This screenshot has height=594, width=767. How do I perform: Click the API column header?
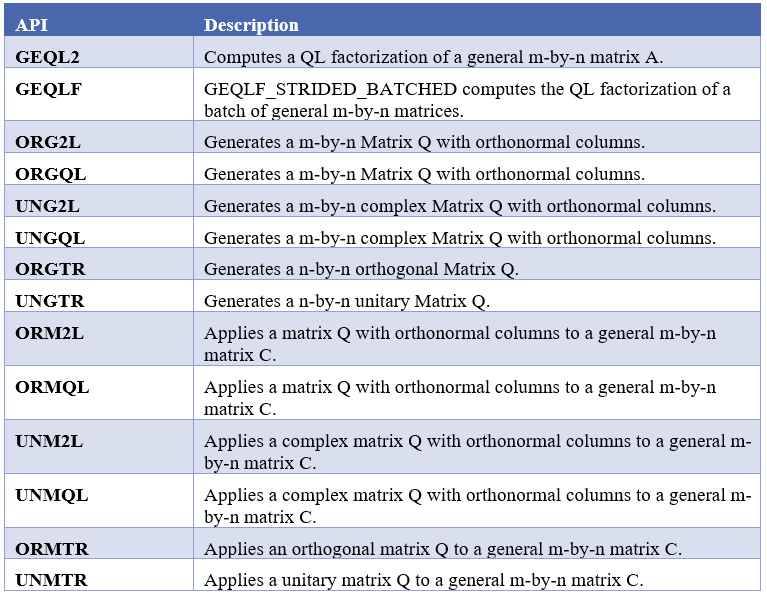pos(32,25)
